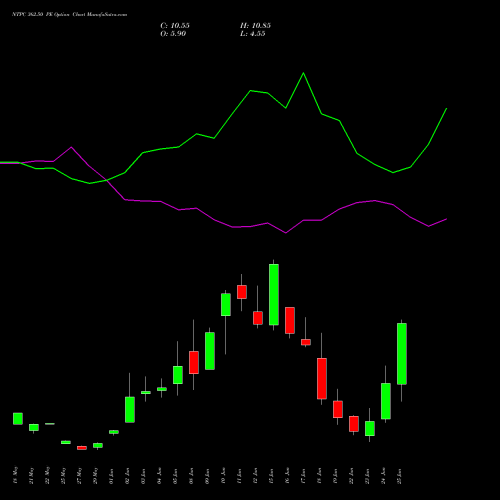This screenshot has width=500, height=500.
Task: Select the low value L: 4.55
Action: pos(253,34)
